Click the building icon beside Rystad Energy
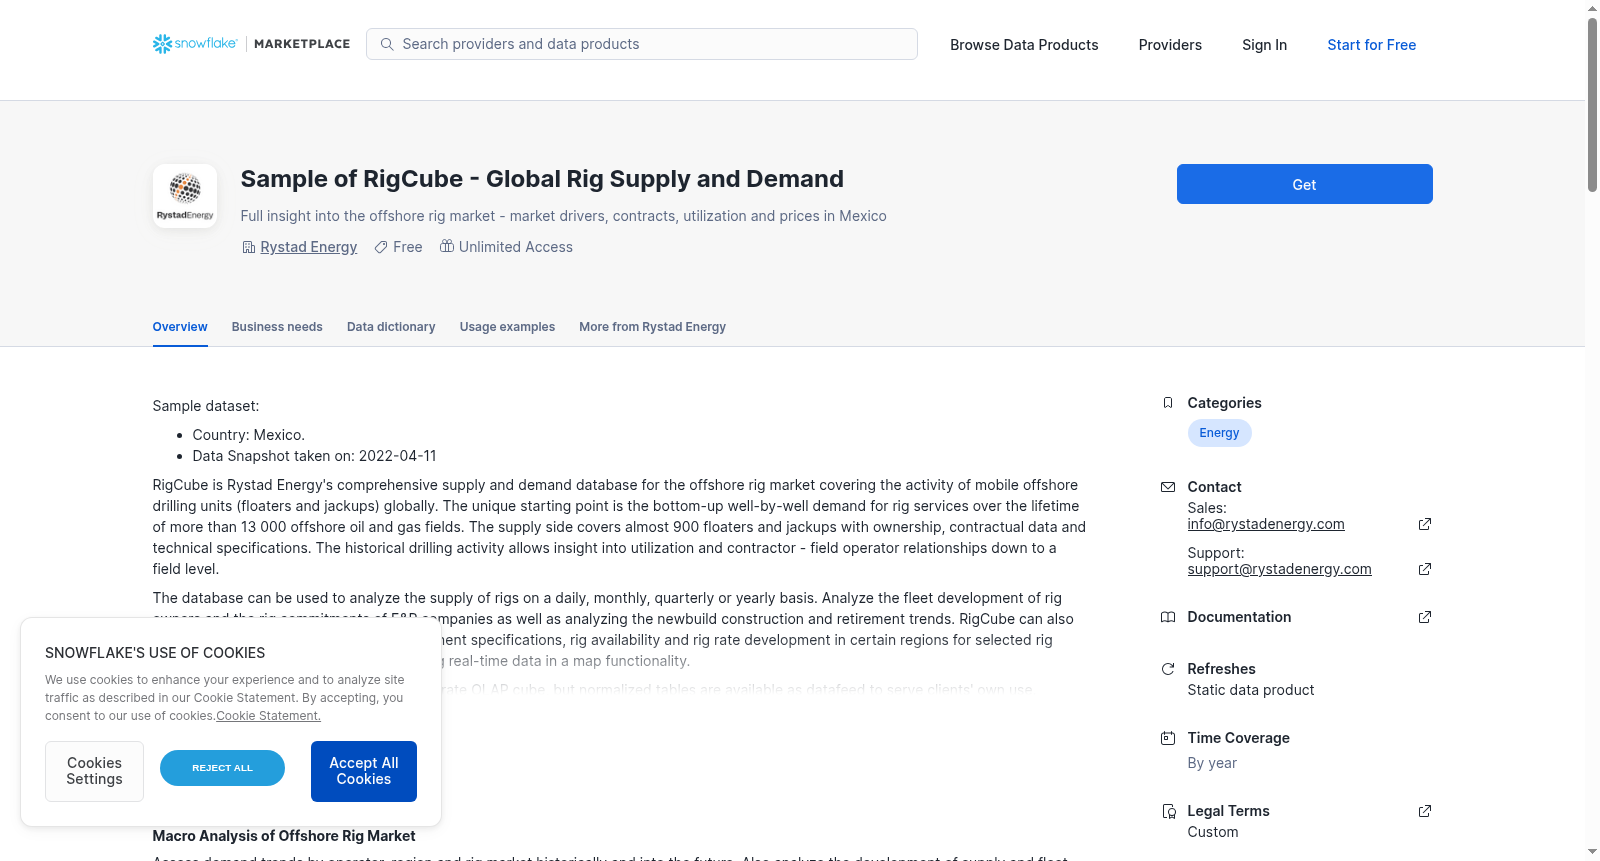The width and height of the screenshot is (1600, 861). [x=249, y=247]
